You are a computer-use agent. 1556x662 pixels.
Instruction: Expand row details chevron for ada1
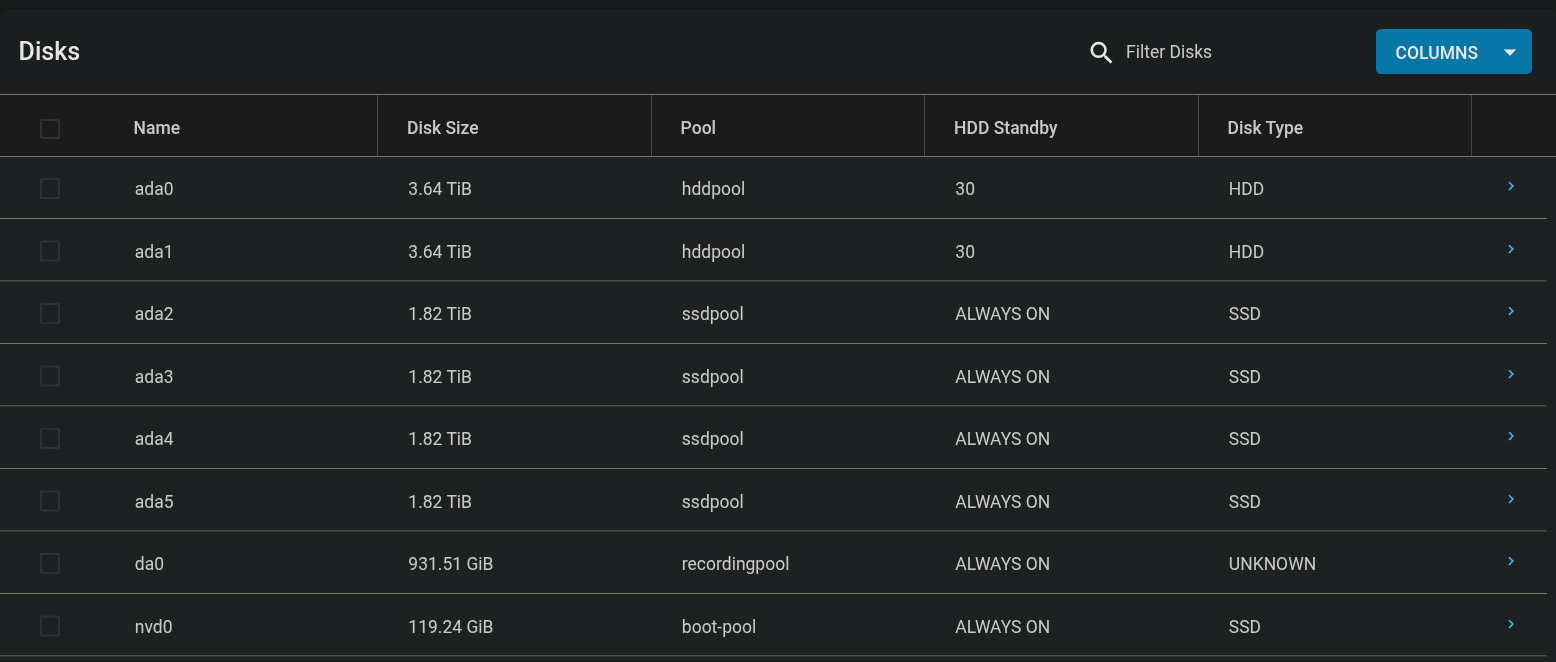click(1511, 249)
